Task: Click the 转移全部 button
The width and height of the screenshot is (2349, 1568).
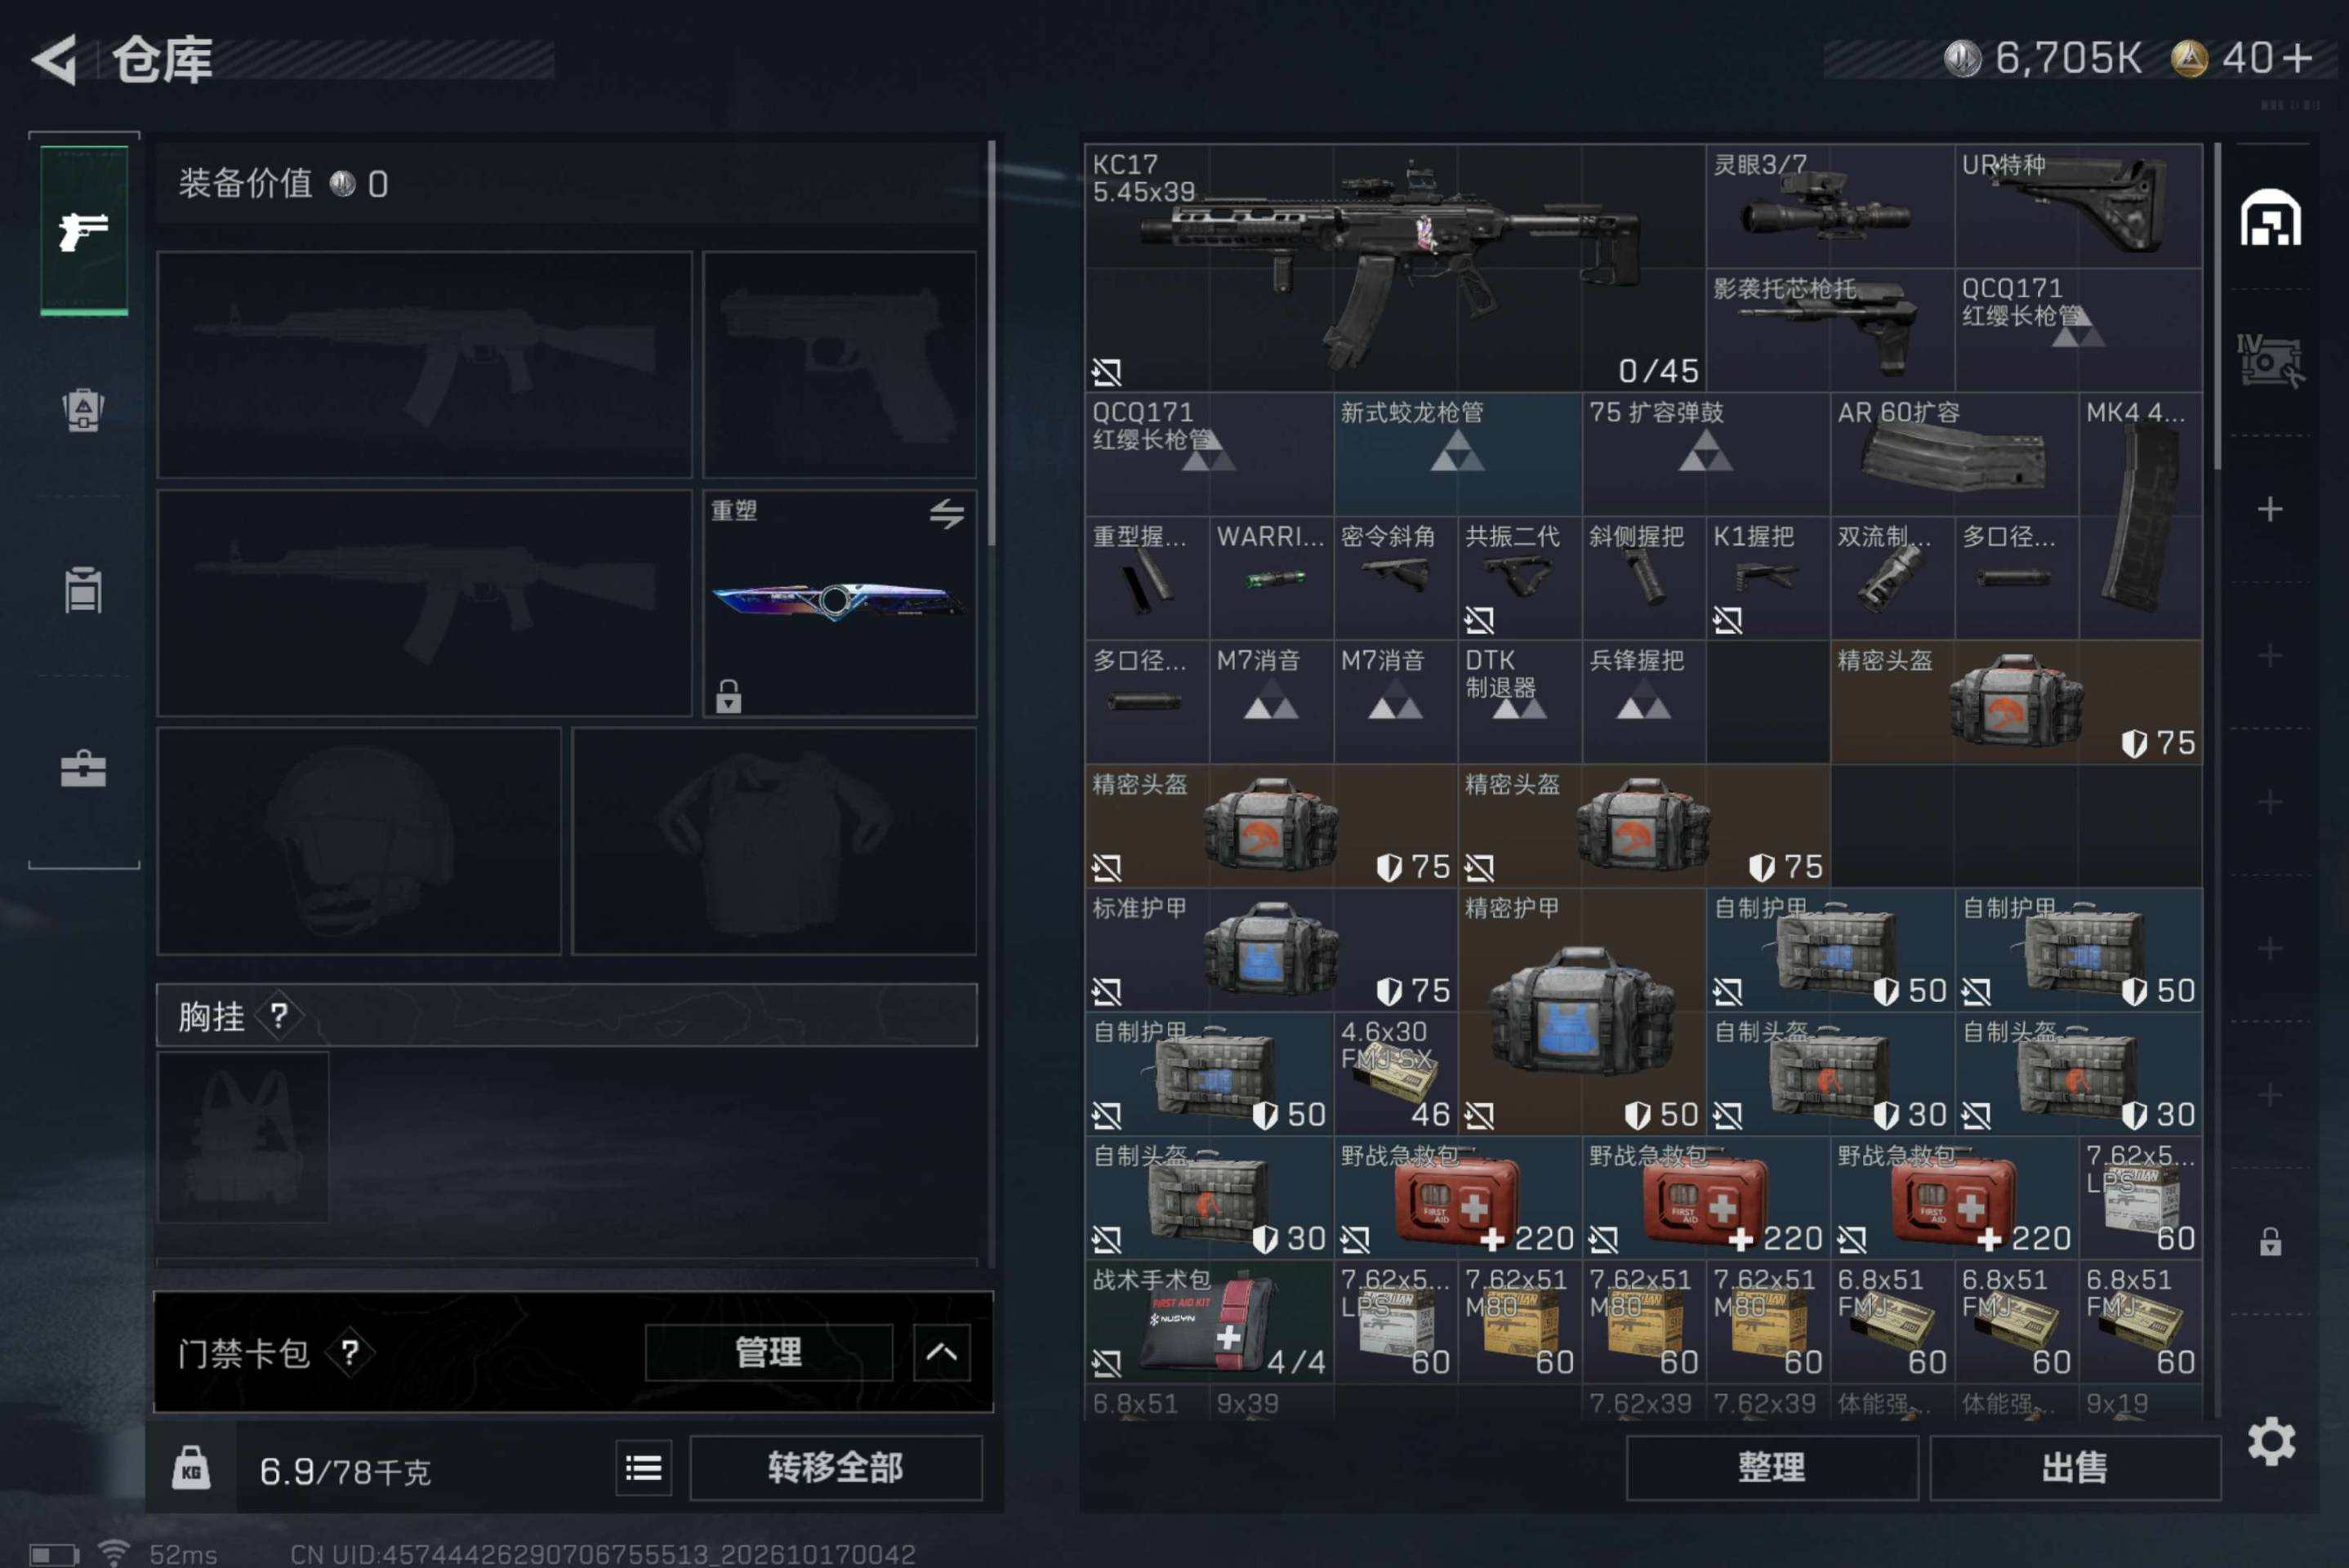Action: [x=836, y=1467]
